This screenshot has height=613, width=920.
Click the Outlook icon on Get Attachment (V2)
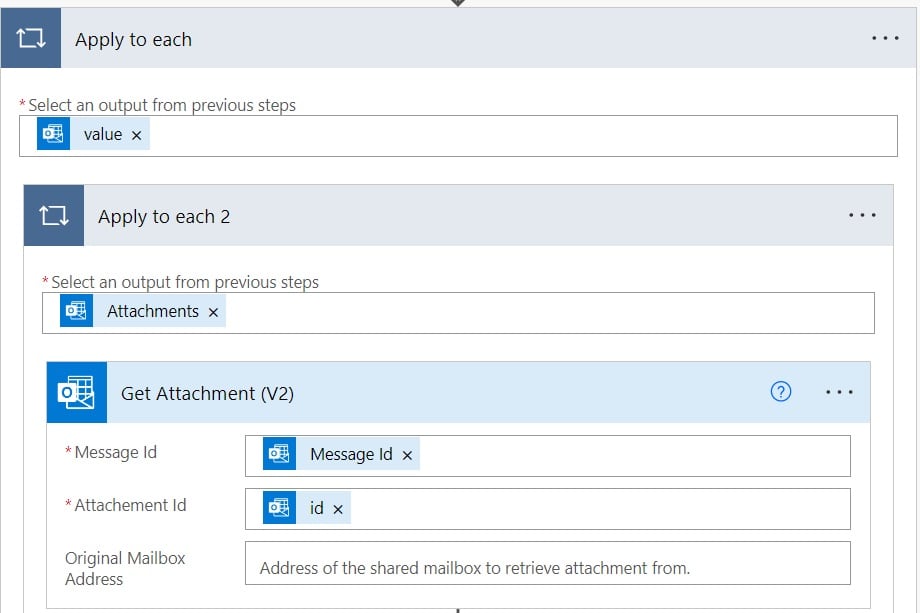[x=77, y=392]
